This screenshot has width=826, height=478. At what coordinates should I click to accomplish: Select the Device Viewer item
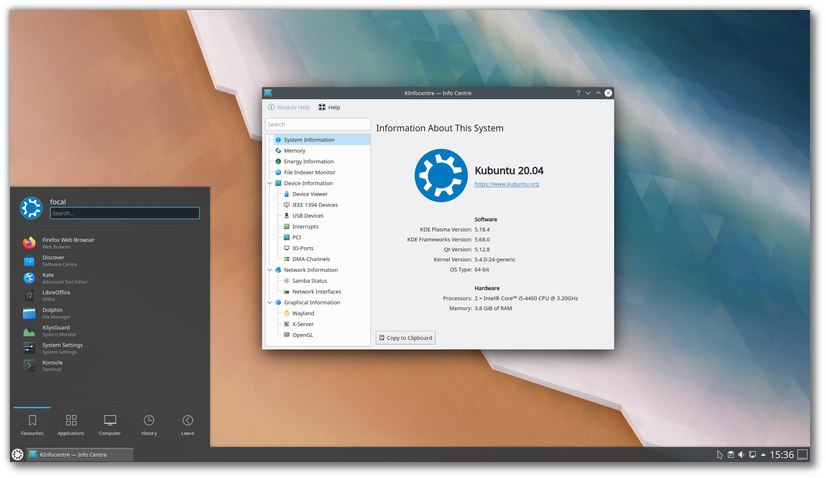(x=310, y=194)
